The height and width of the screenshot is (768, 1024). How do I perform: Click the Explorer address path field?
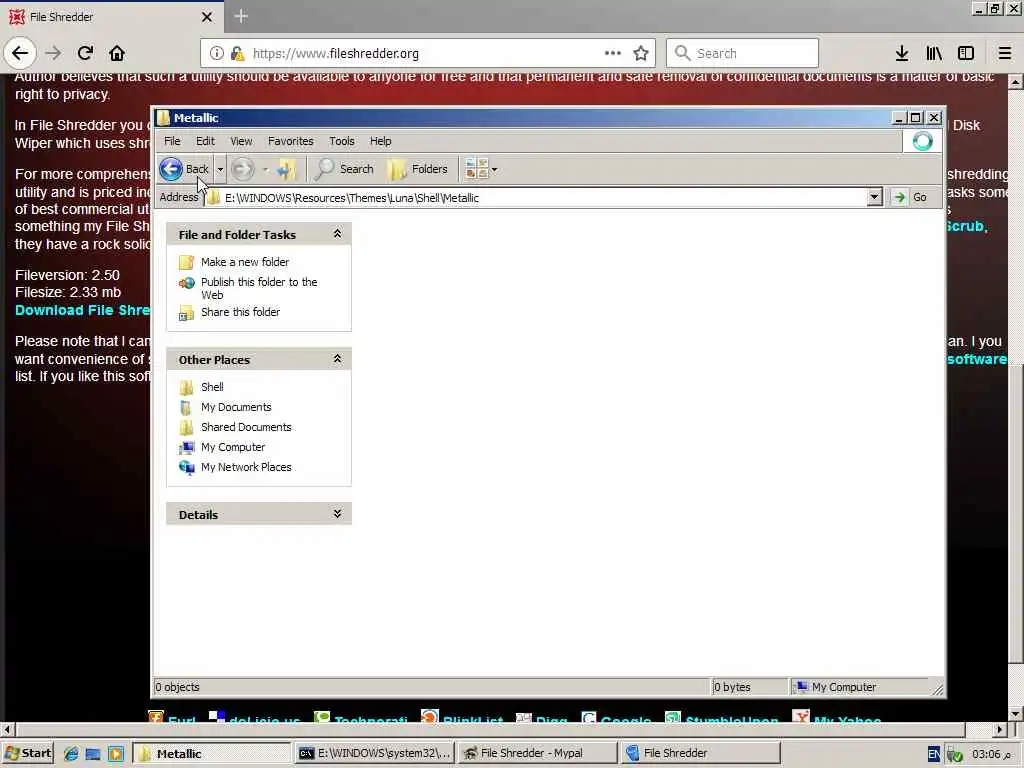point(542,198)
